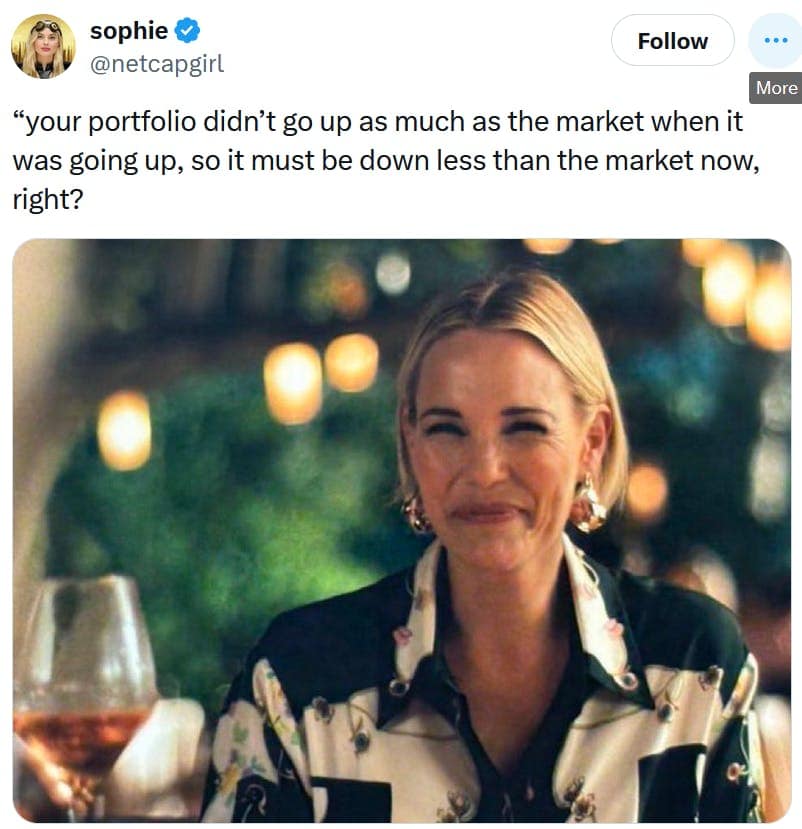The height and width of the screenshot is (829, 802).
Task: Click the @netcapgirl handle
Action: tap(157, 64)
